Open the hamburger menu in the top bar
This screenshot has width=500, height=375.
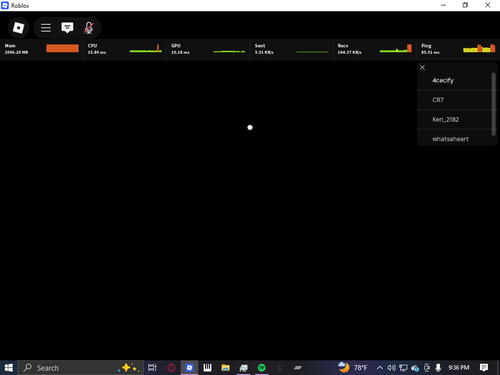pyautogui.click(x=46, y=28)
